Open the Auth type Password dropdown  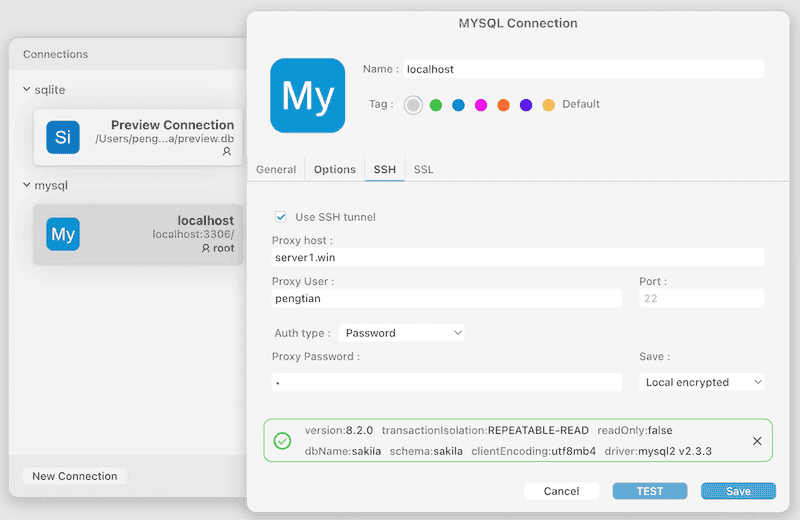(x=402, y=333)
